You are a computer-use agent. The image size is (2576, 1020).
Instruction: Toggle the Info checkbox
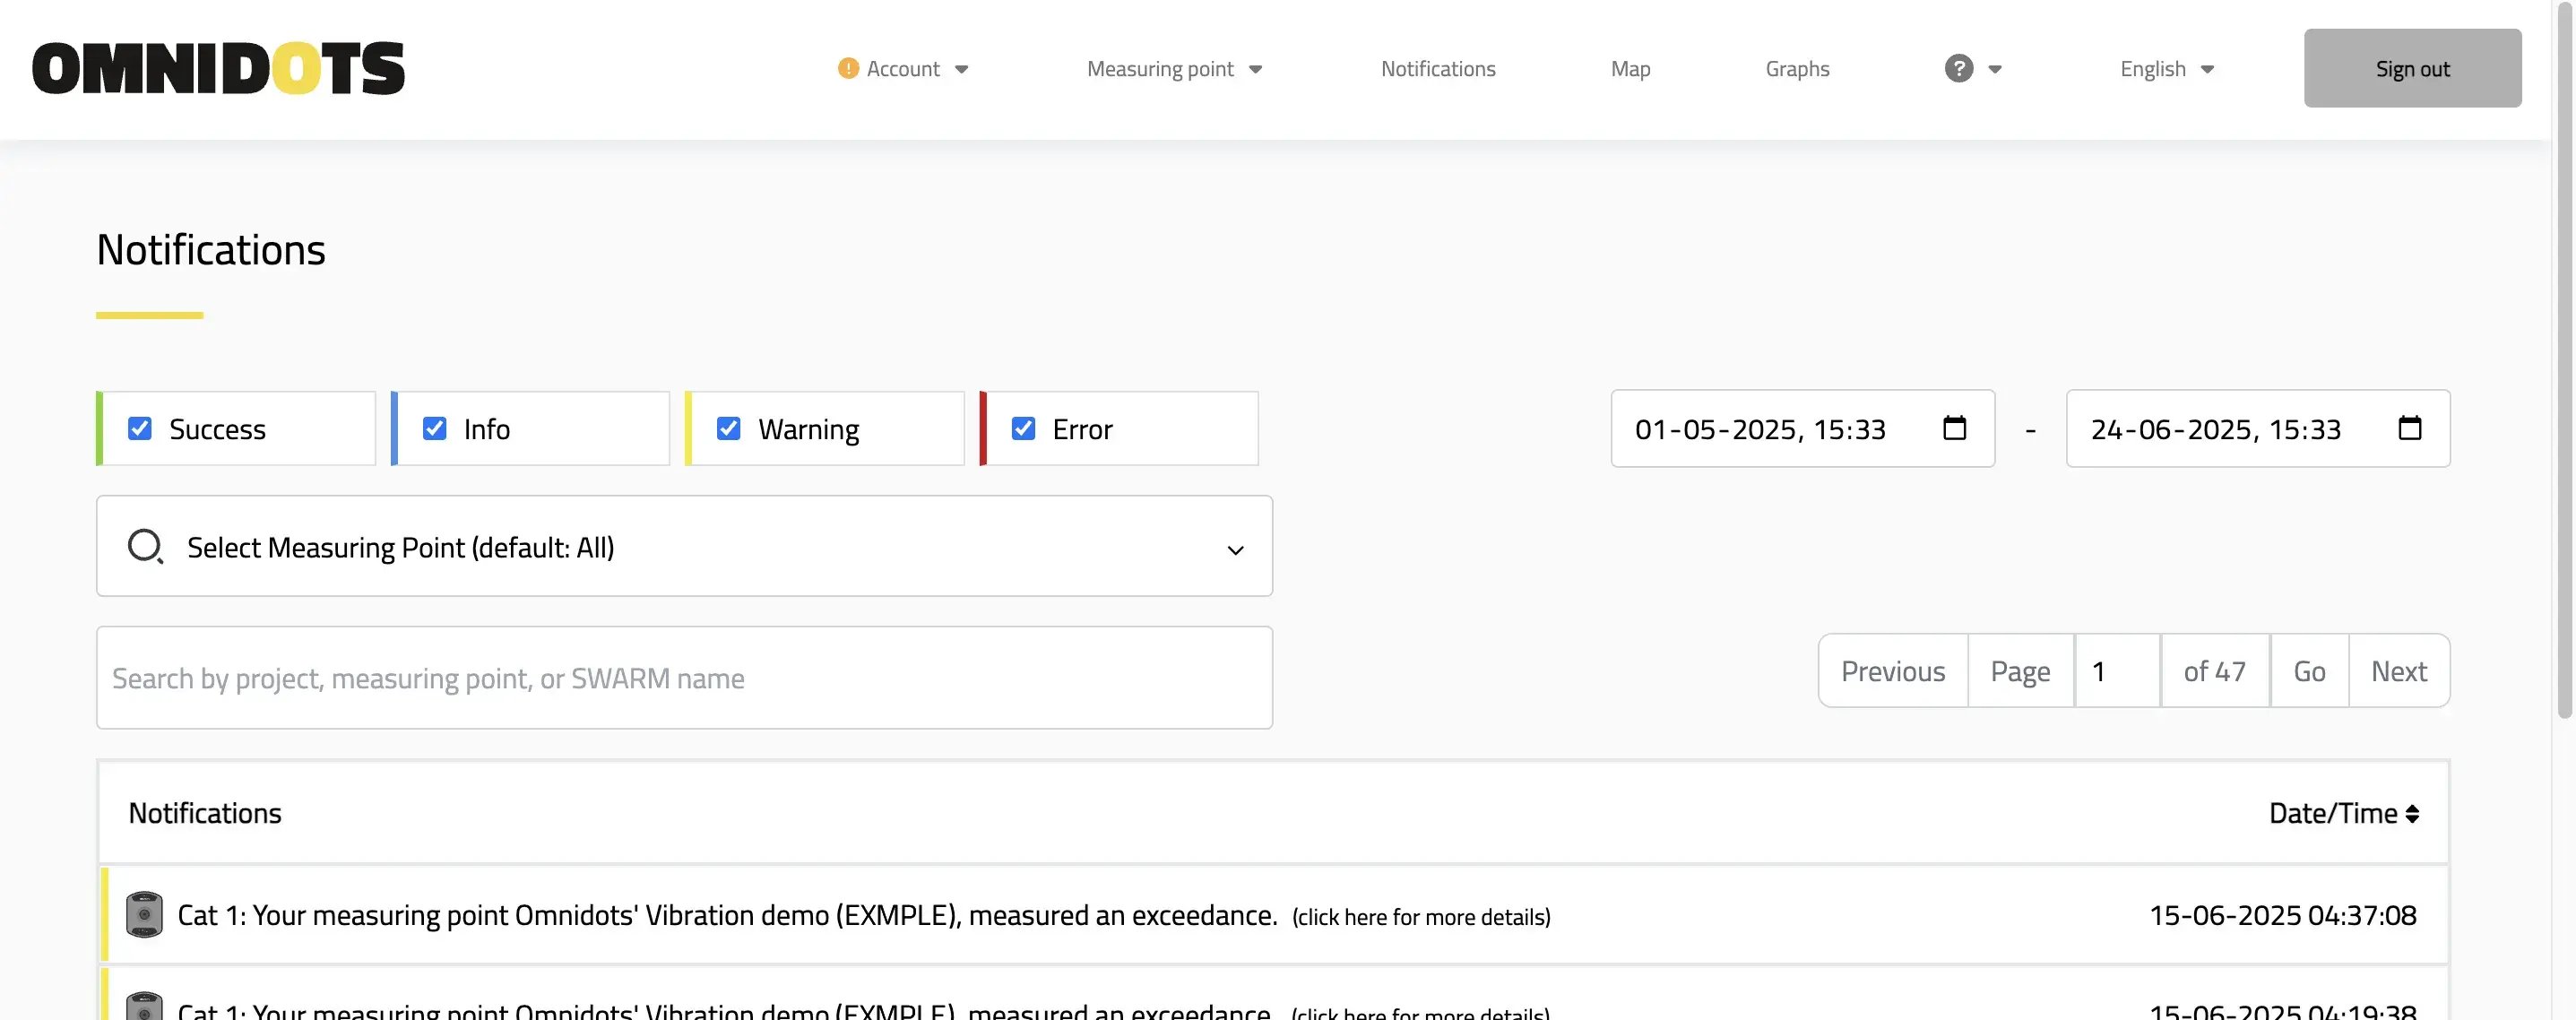[434, 428]
